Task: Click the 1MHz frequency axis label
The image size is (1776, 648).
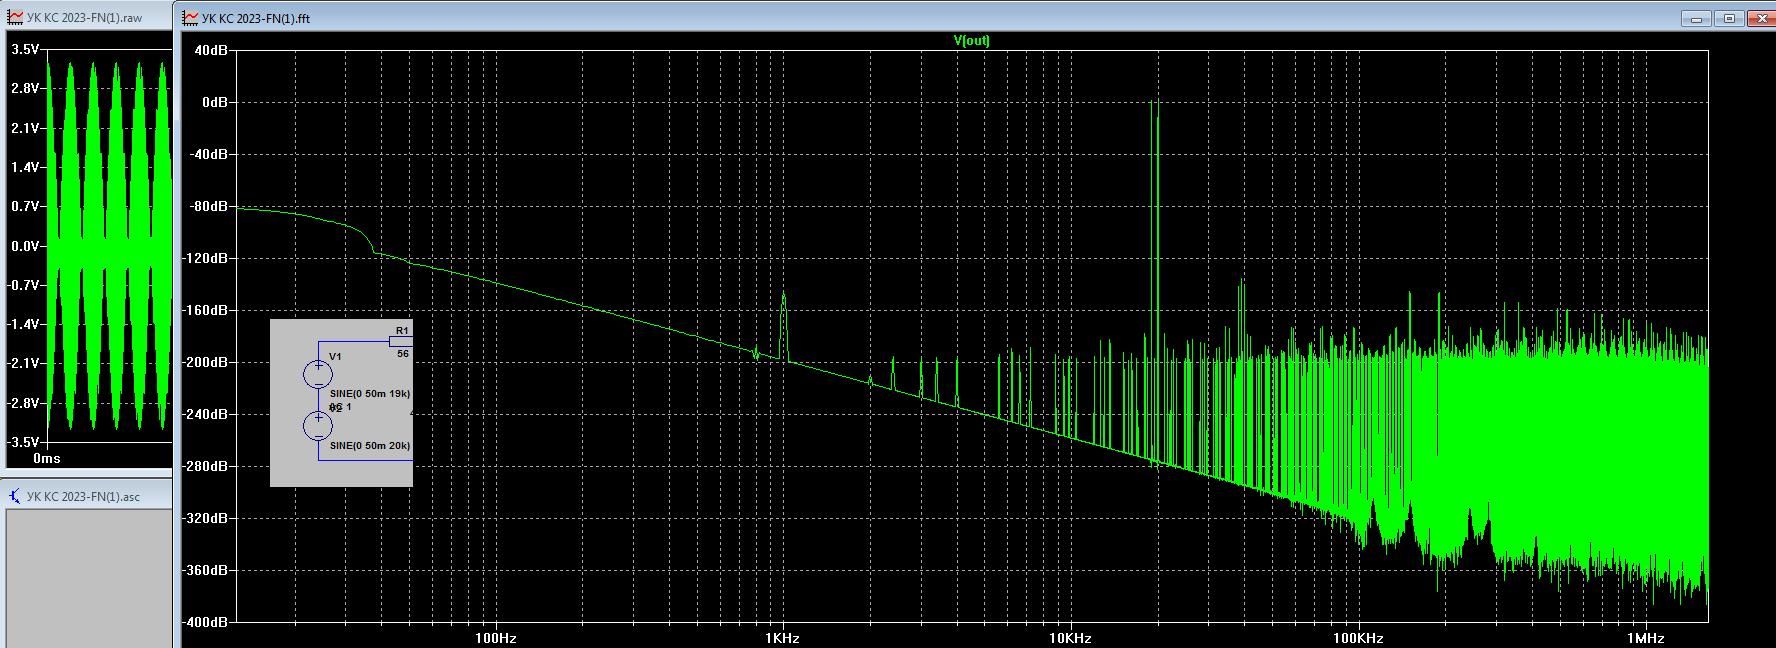Action: tap(1645, 638)
